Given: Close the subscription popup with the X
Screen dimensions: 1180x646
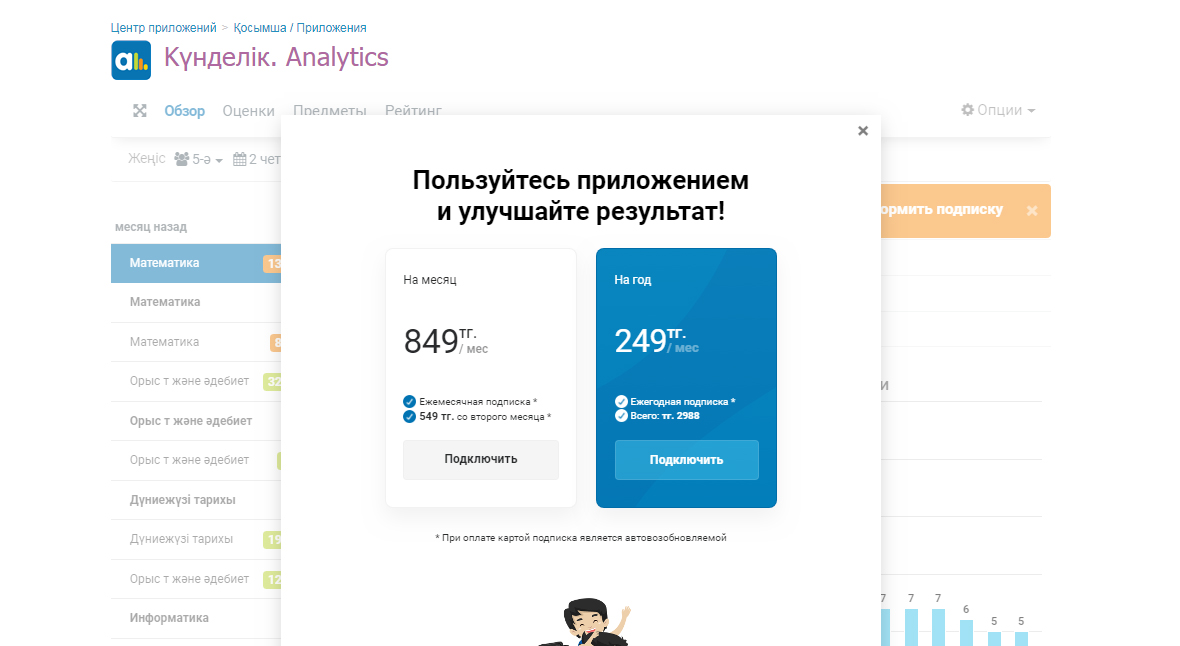Looking at the screenshot, I should (863, 131).
